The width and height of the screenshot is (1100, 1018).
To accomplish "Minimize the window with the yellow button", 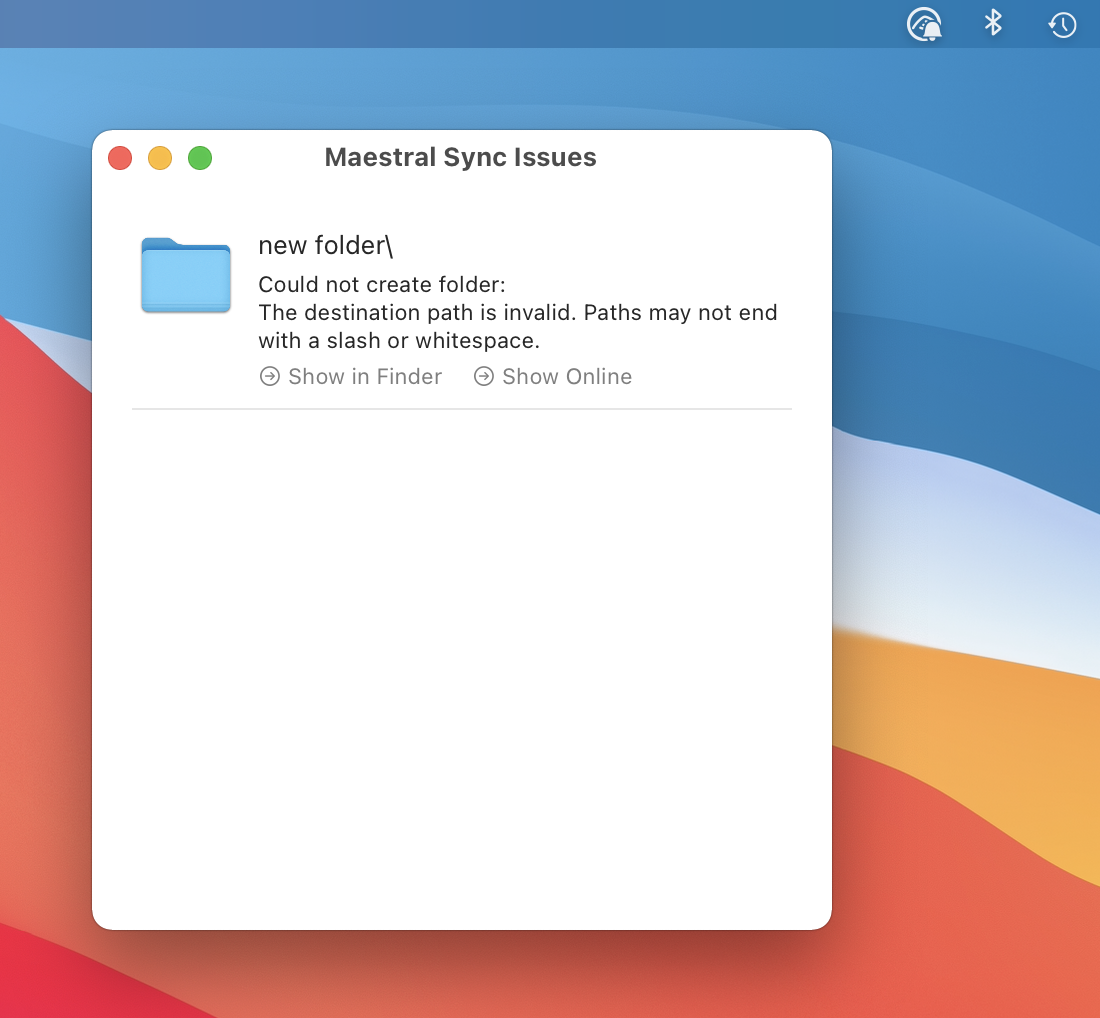I will point(160,158).
